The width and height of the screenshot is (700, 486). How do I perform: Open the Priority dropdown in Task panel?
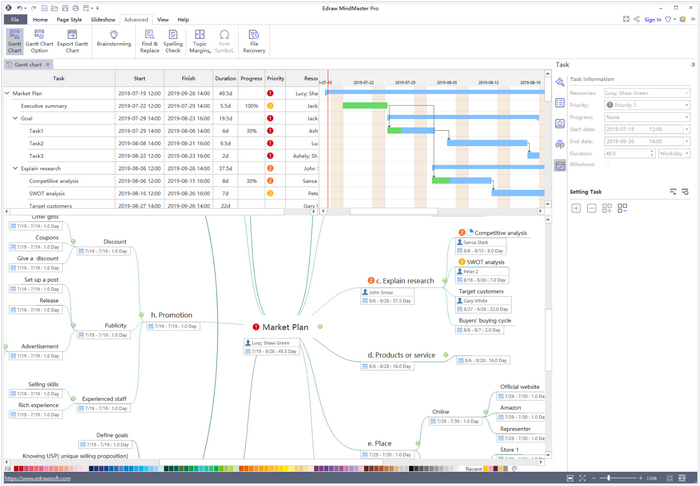687,105
